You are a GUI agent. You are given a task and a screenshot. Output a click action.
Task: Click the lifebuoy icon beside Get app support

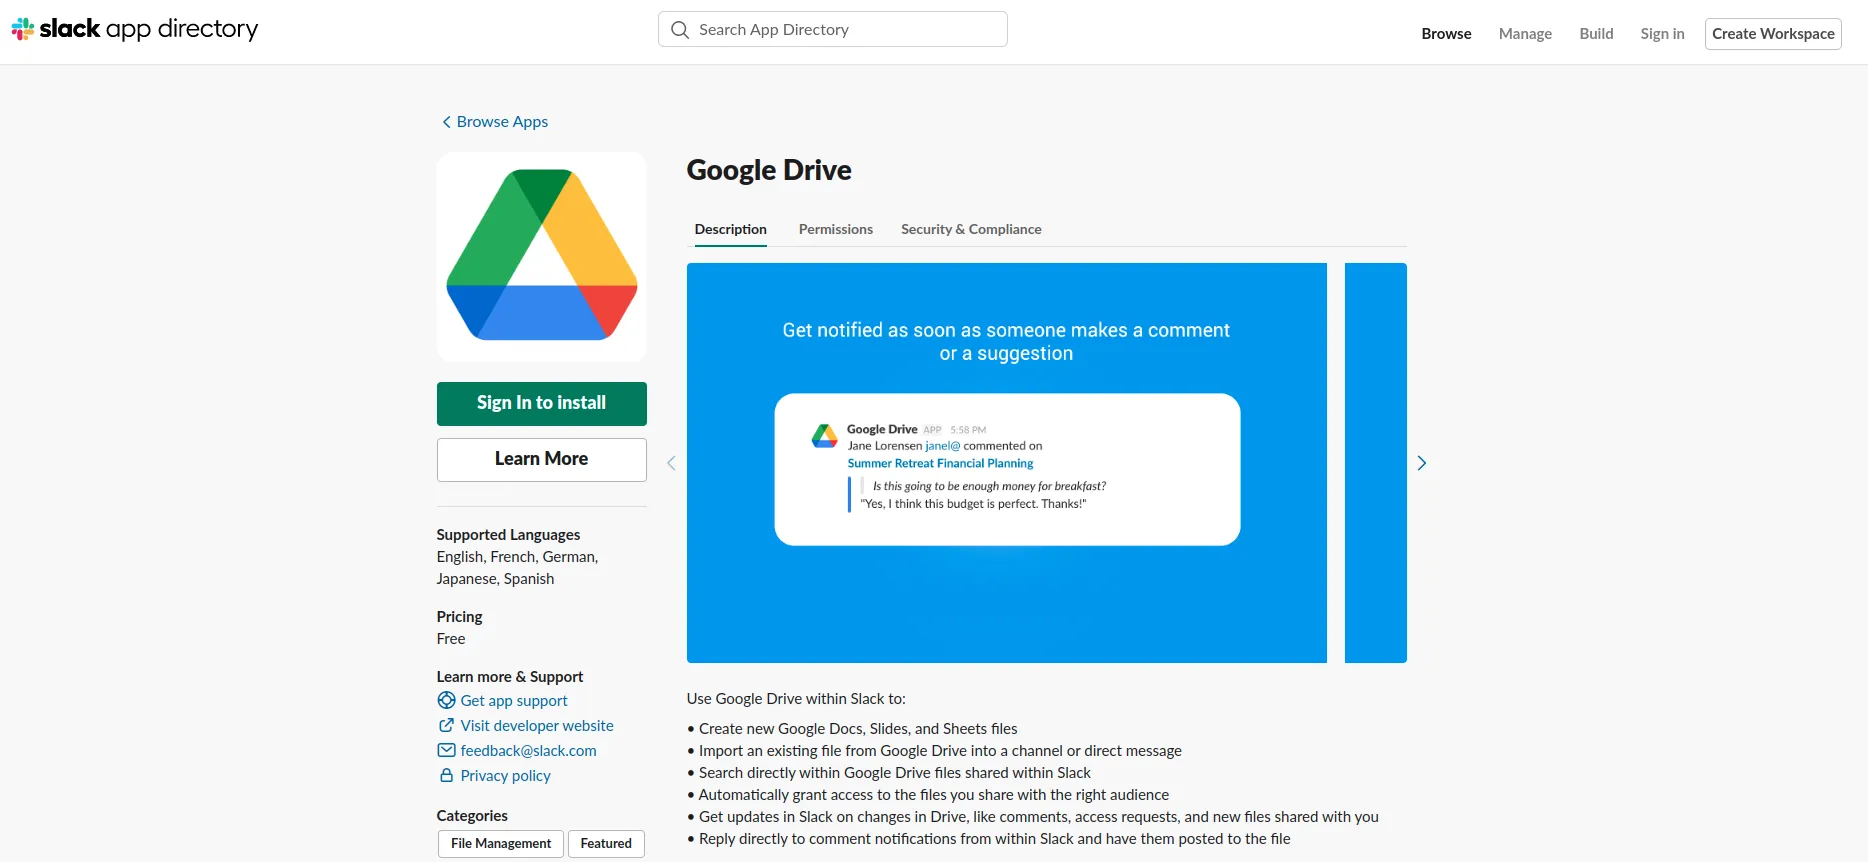coord(446,700)
